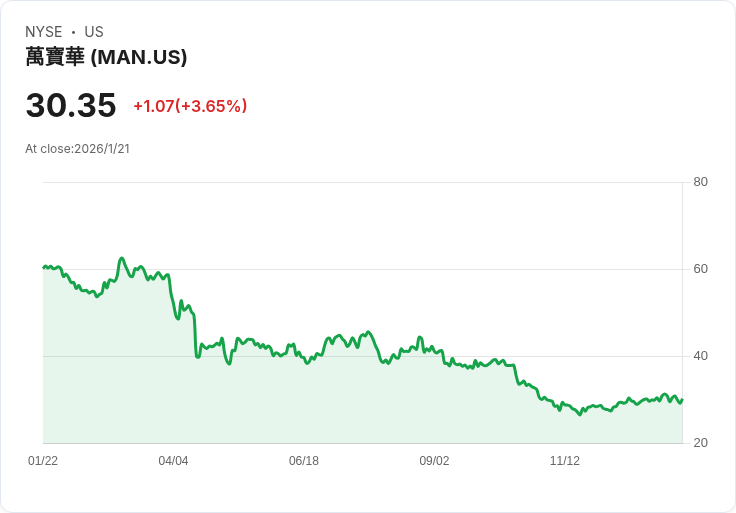Click the chart line's rightmost end point
Image resolution: width=736 pixels, height=513 pixels.
point(682,399)
